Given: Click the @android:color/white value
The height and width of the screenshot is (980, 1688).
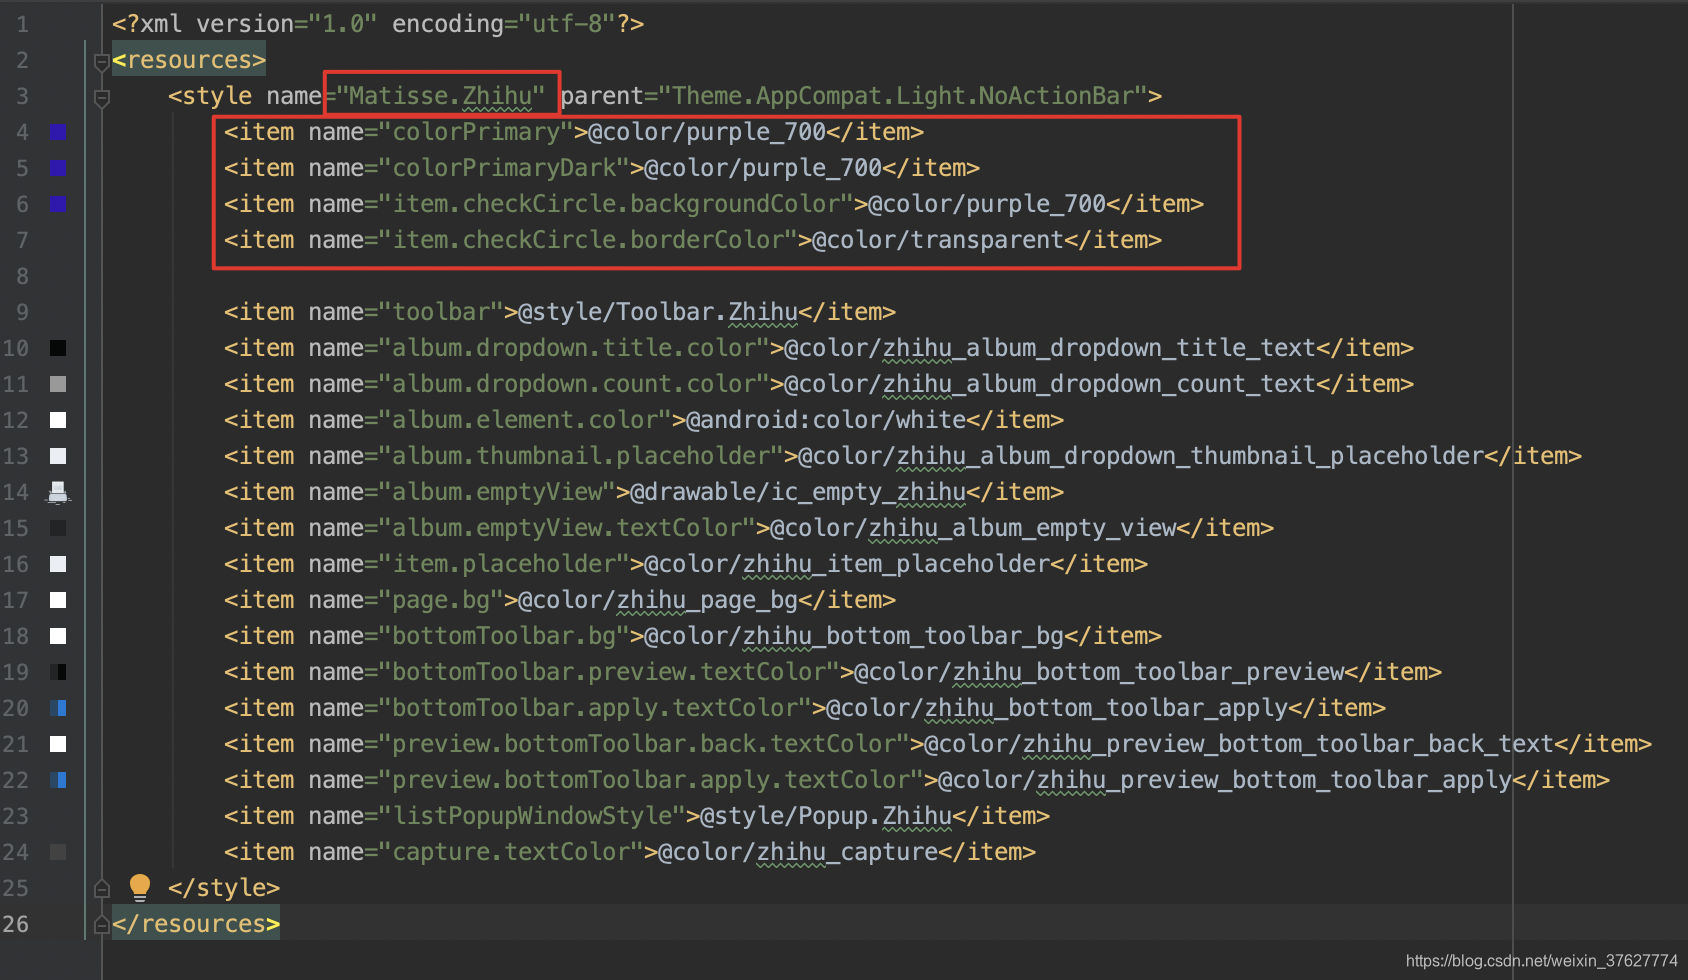Looking at the screenshot, I should [x=826, y=420].
